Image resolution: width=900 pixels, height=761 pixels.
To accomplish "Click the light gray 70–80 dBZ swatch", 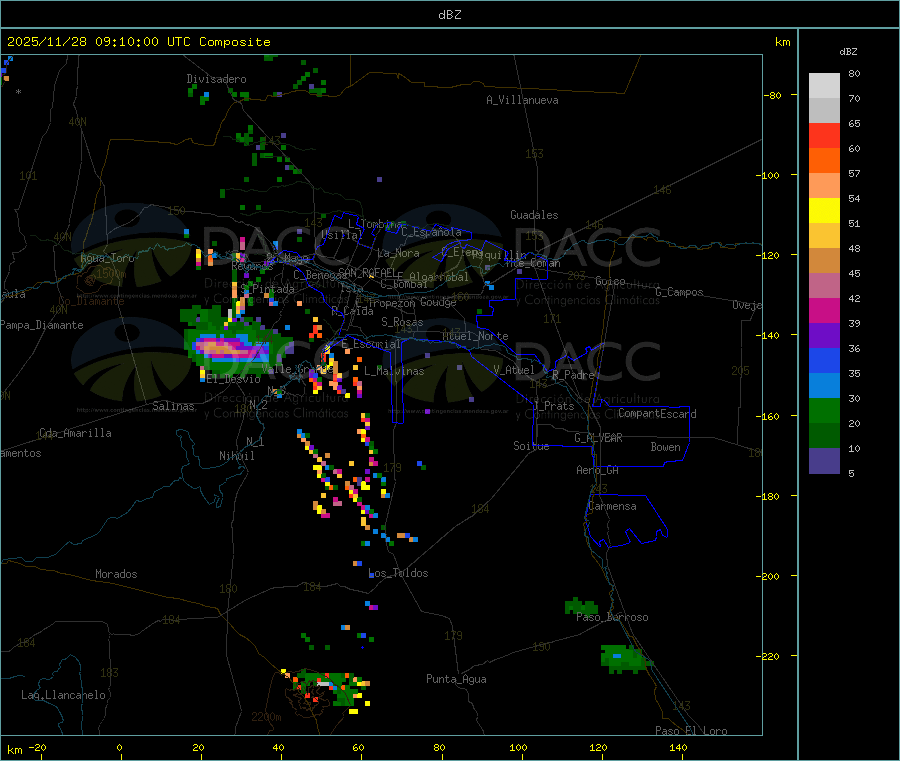I will [x=824, y=86].
